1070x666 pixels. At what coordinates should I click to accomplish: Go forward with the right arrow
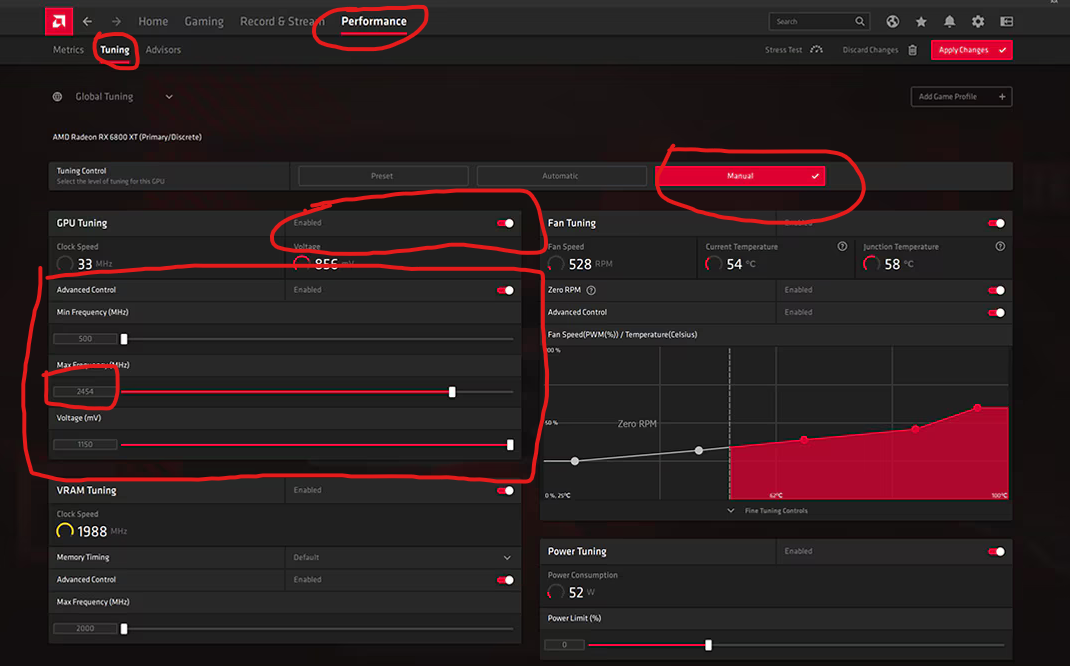click(116, 22)
